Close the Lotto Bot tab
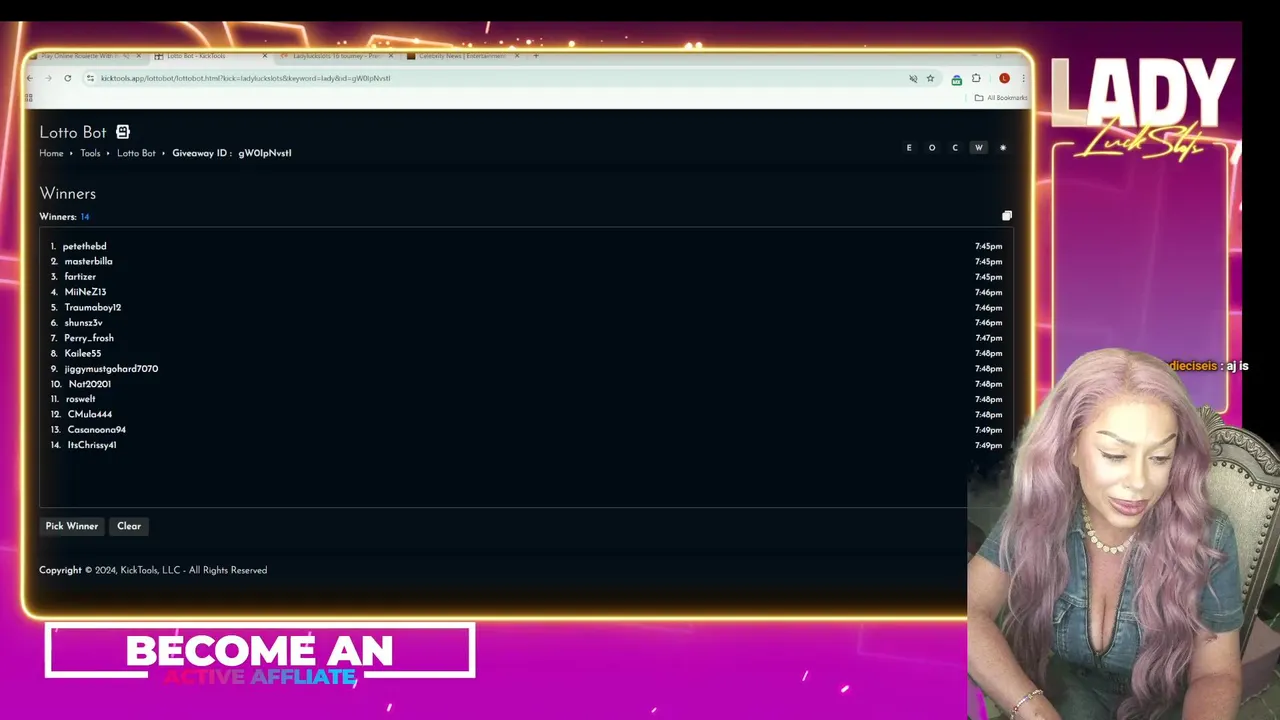Image resolution: width=1280 pixels, height=720 pixels. pos(264,56)
